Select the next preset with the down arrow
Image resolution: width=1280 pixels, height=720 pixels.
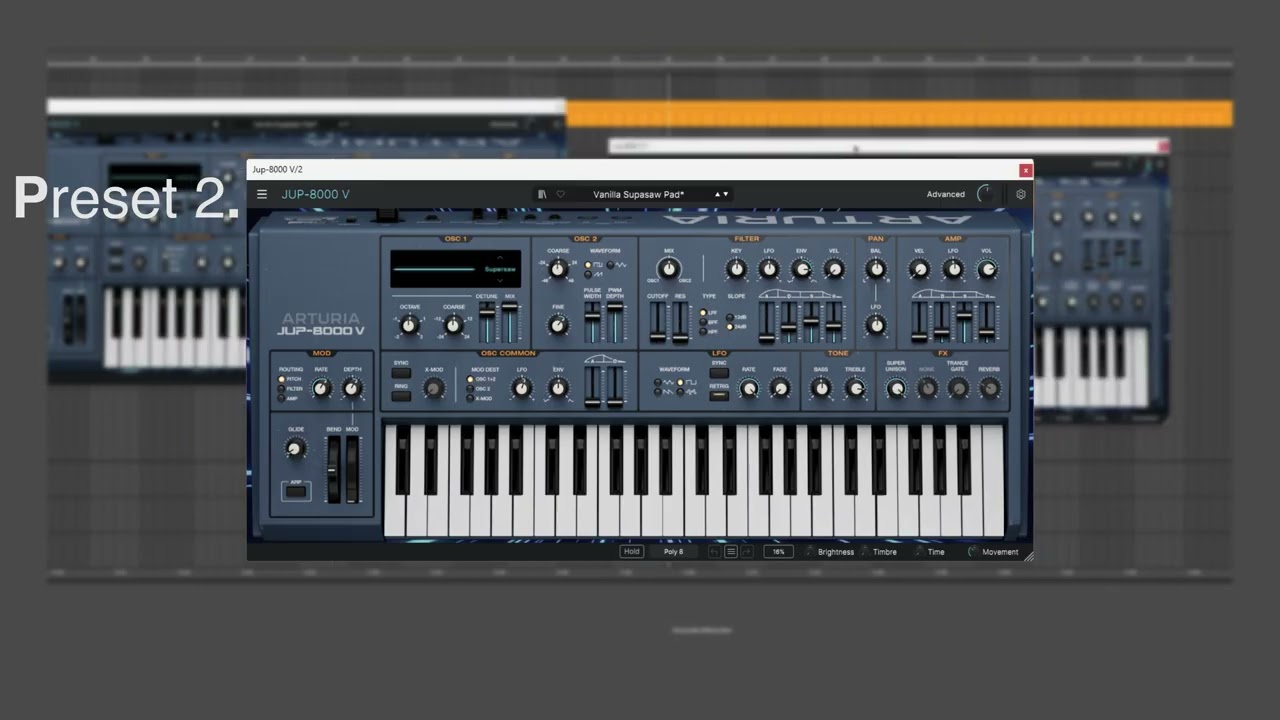coord(726,194)
